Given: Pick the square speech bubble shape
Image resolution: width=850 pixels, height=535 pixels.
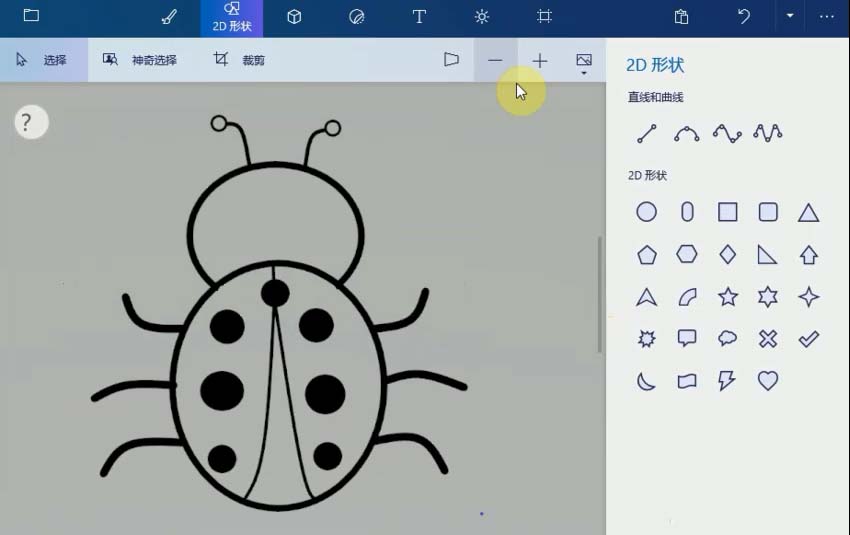Looking at the screenshot, I should [687, 338].
